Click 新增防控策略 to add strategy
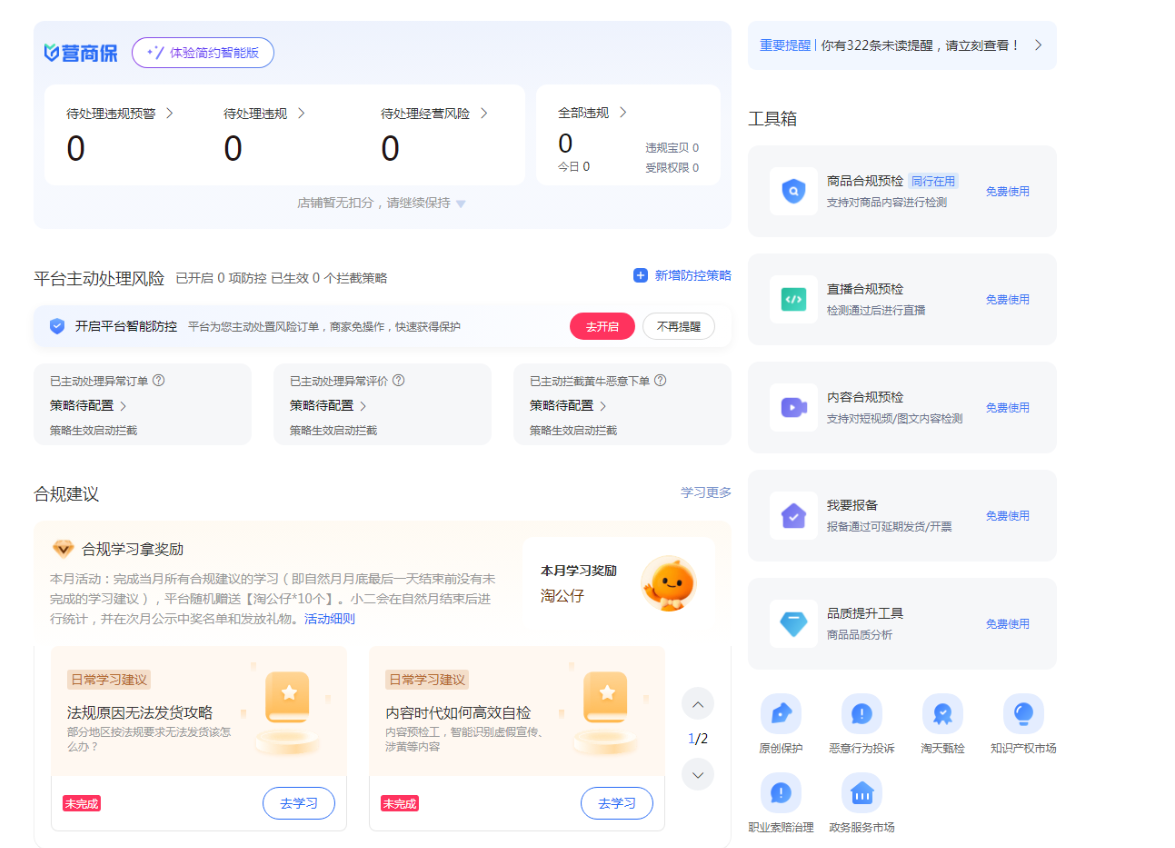Image resolution: width=1175 pixels, height=848 pixels. click(x=682, y=276)
